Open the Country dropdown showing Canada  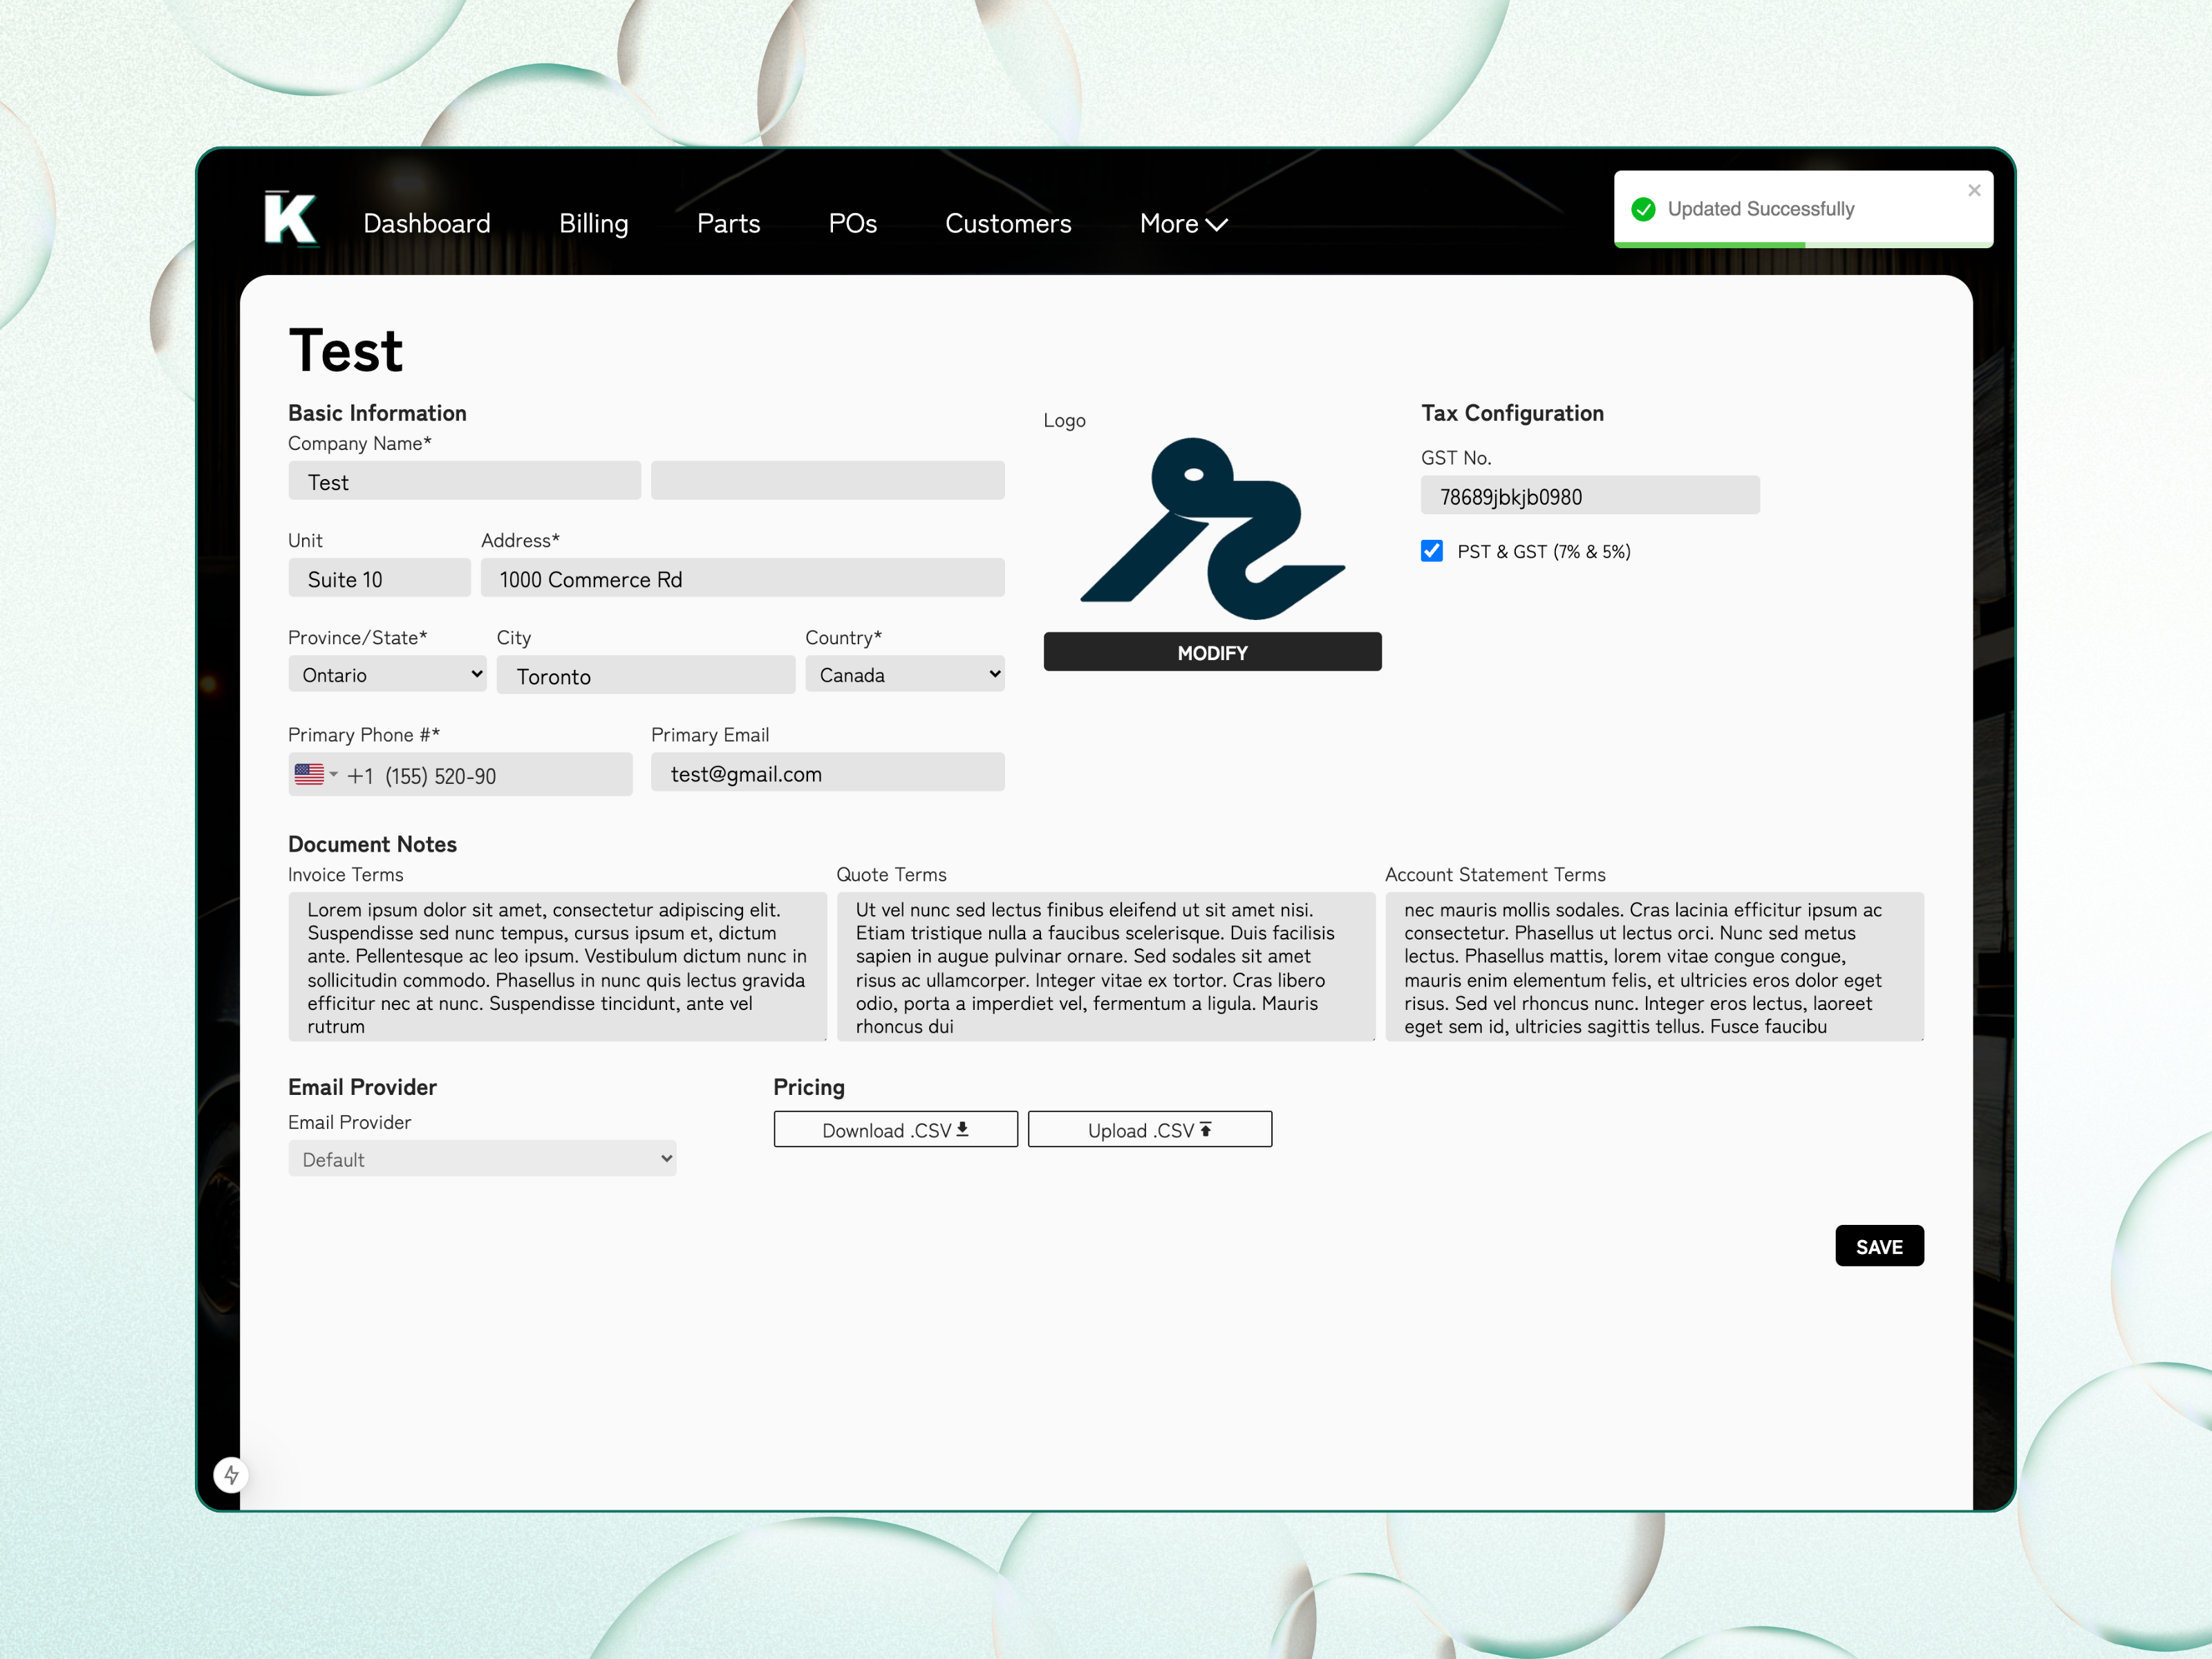click(x=904, y=675)
